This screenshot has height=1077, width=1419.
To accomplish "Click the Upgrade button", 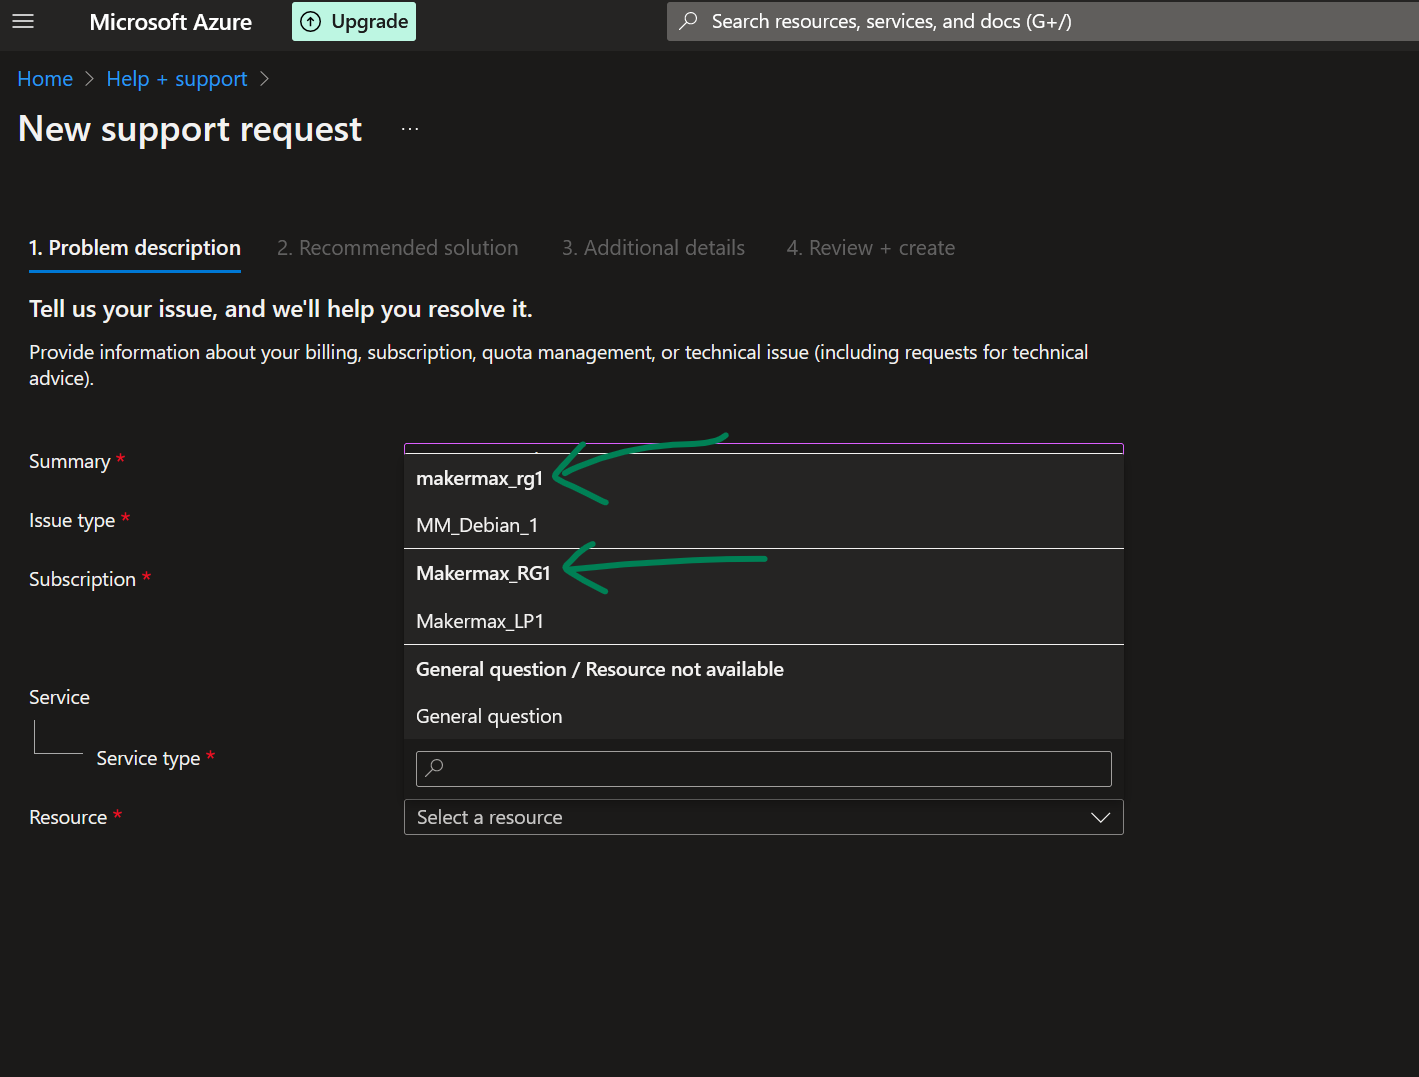I will 354,21.
